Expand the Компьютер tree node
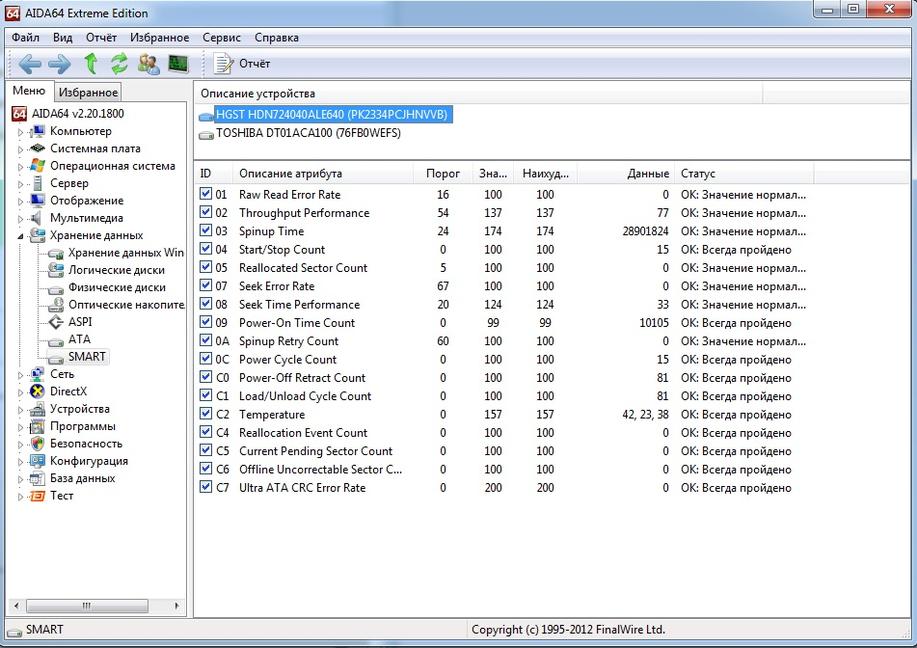 20,132
